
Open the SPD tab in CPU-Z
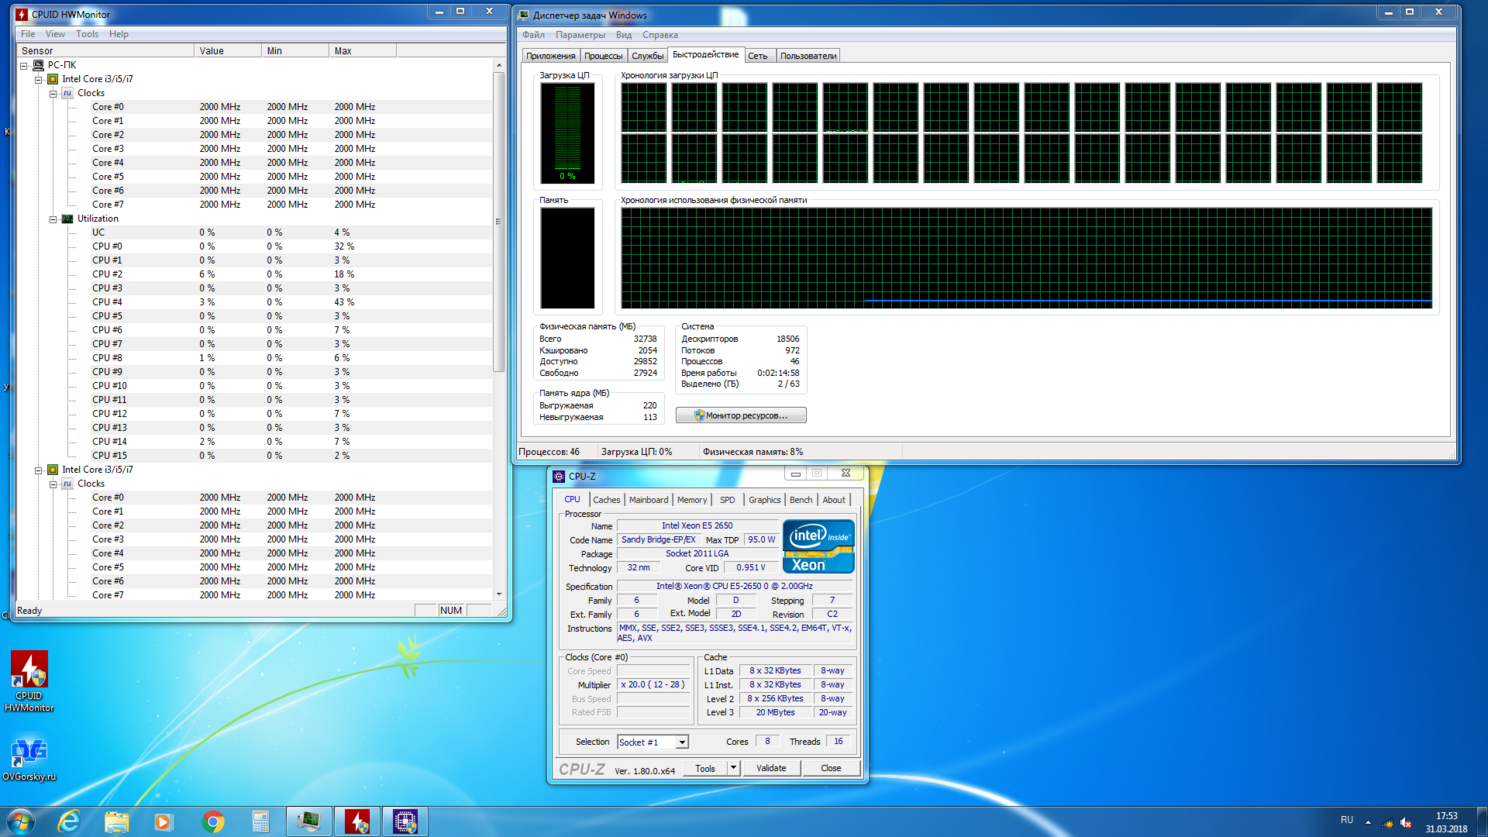coord(727,500)
